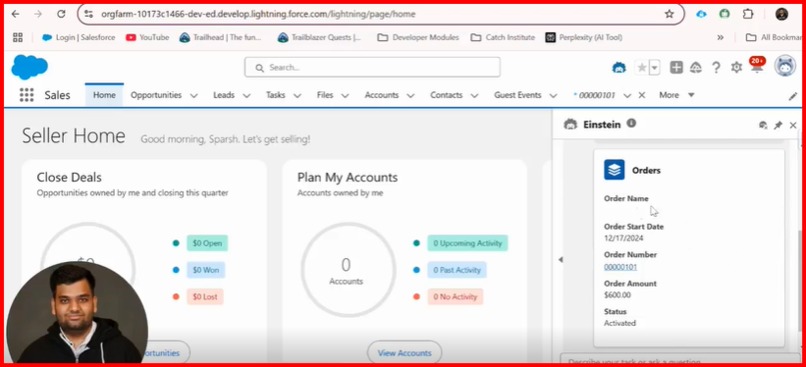The height and width of the screenshot is (367, 806).
Task: Open the Help question mark icon
Action: [716, 67]
